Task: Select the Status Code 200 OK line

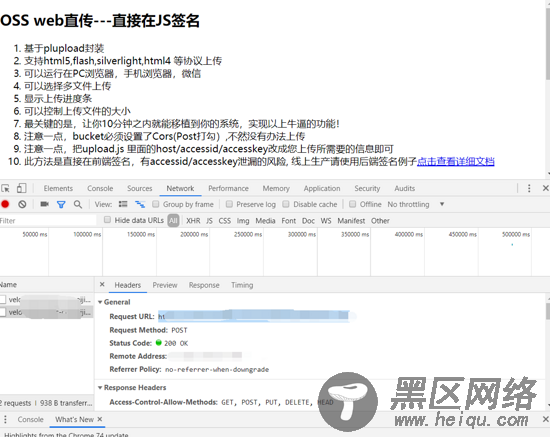Action: point(149,343)
